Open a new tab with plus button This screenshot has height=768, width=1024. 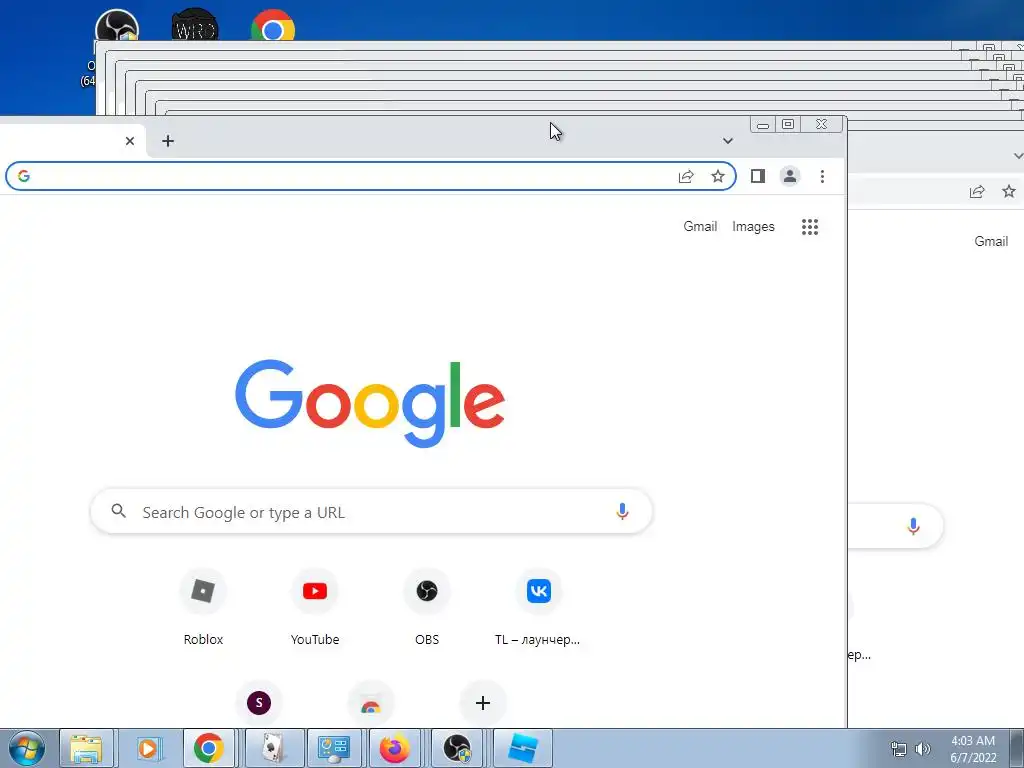168,141
